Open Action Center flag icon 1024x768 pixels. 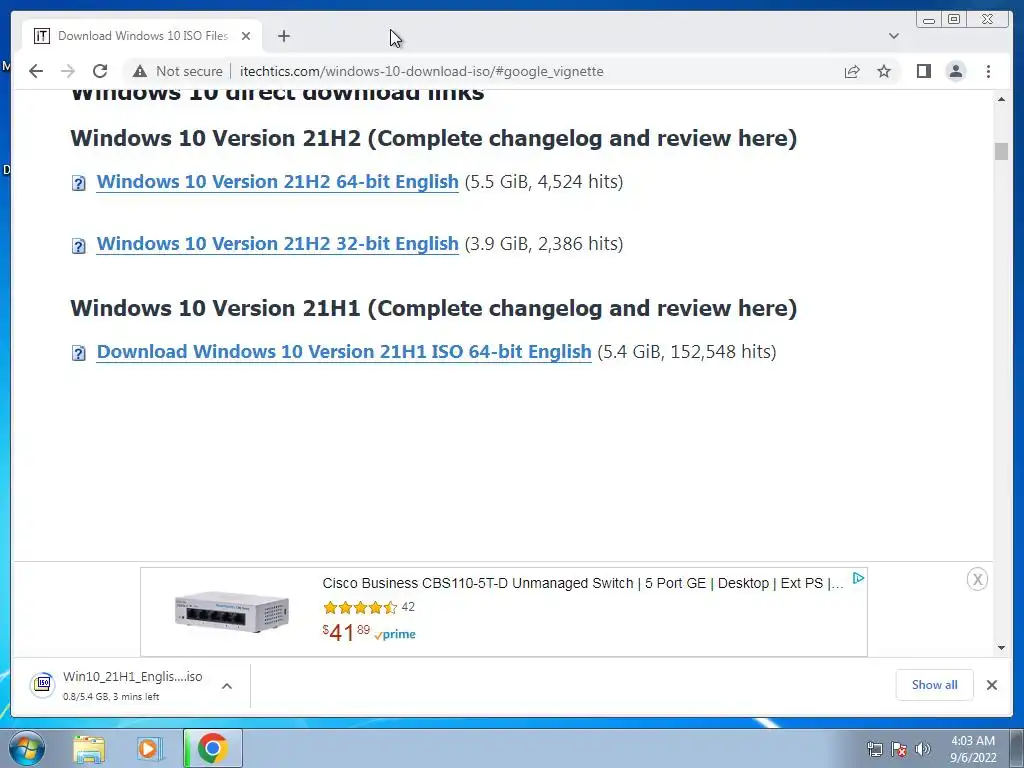pos(899,749)
